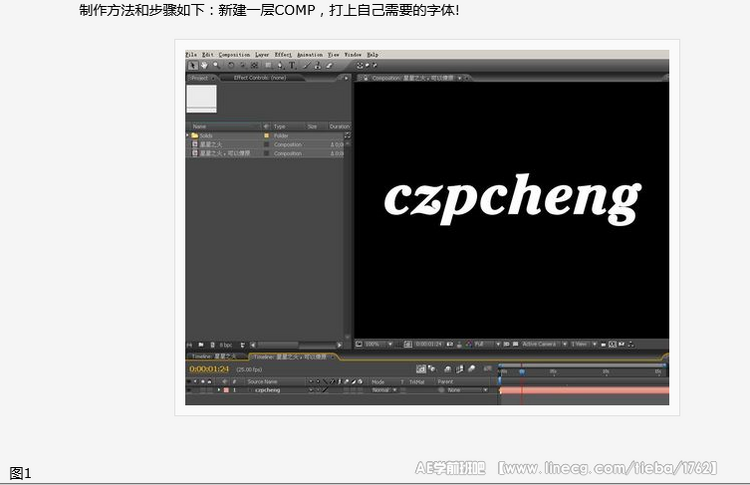Click the Solids folder yellow label swatch
Screen dimensions: 750x485
coord(266,135)
